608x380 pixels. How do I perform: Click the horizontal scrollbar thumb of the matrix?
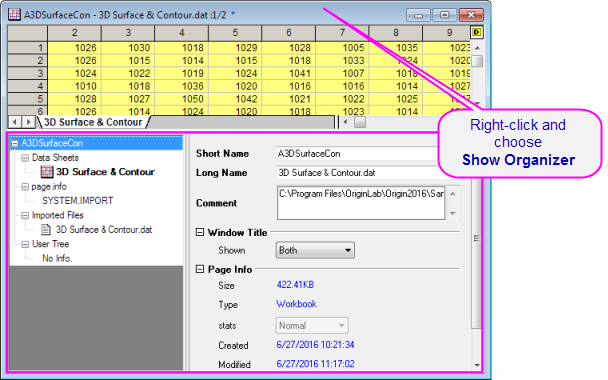(x=360, y=122)
